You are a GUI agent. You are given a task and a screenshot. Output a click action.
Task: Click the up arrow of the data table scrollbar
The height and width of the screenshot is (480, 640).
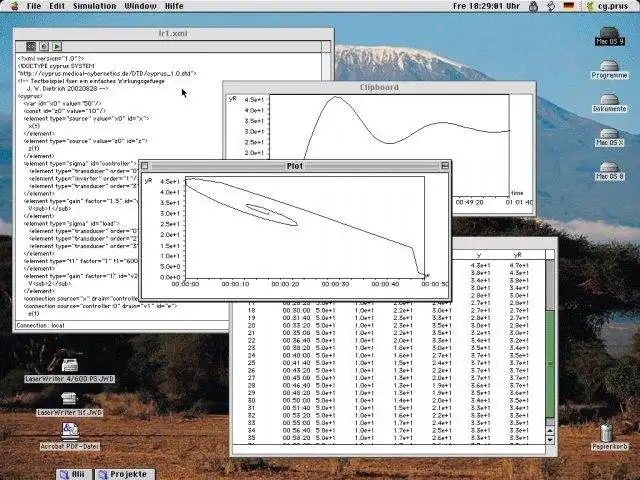tap(550, 431)
